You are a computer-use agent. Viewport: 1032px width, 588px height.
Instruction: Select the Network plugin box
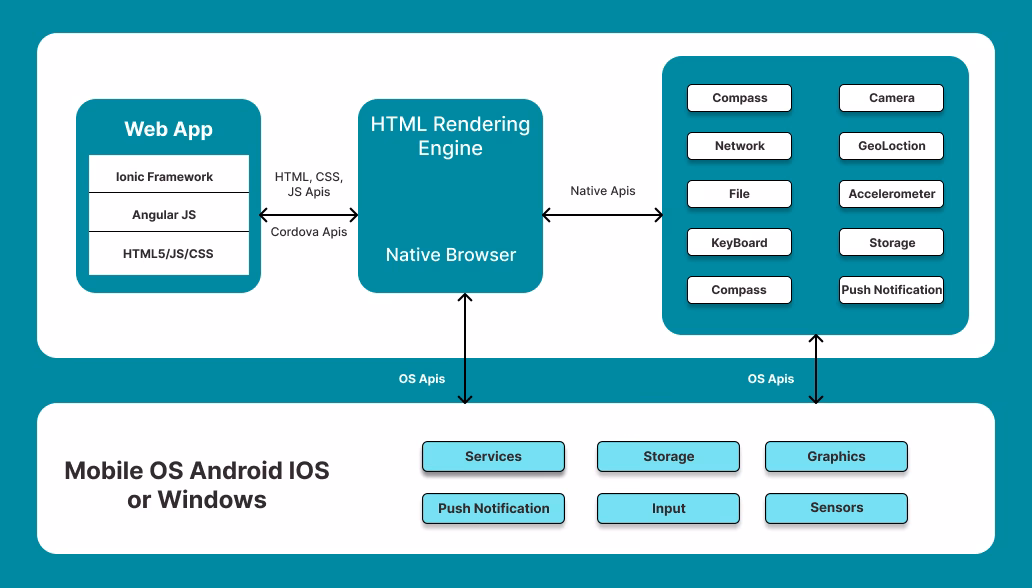point(739,146)
